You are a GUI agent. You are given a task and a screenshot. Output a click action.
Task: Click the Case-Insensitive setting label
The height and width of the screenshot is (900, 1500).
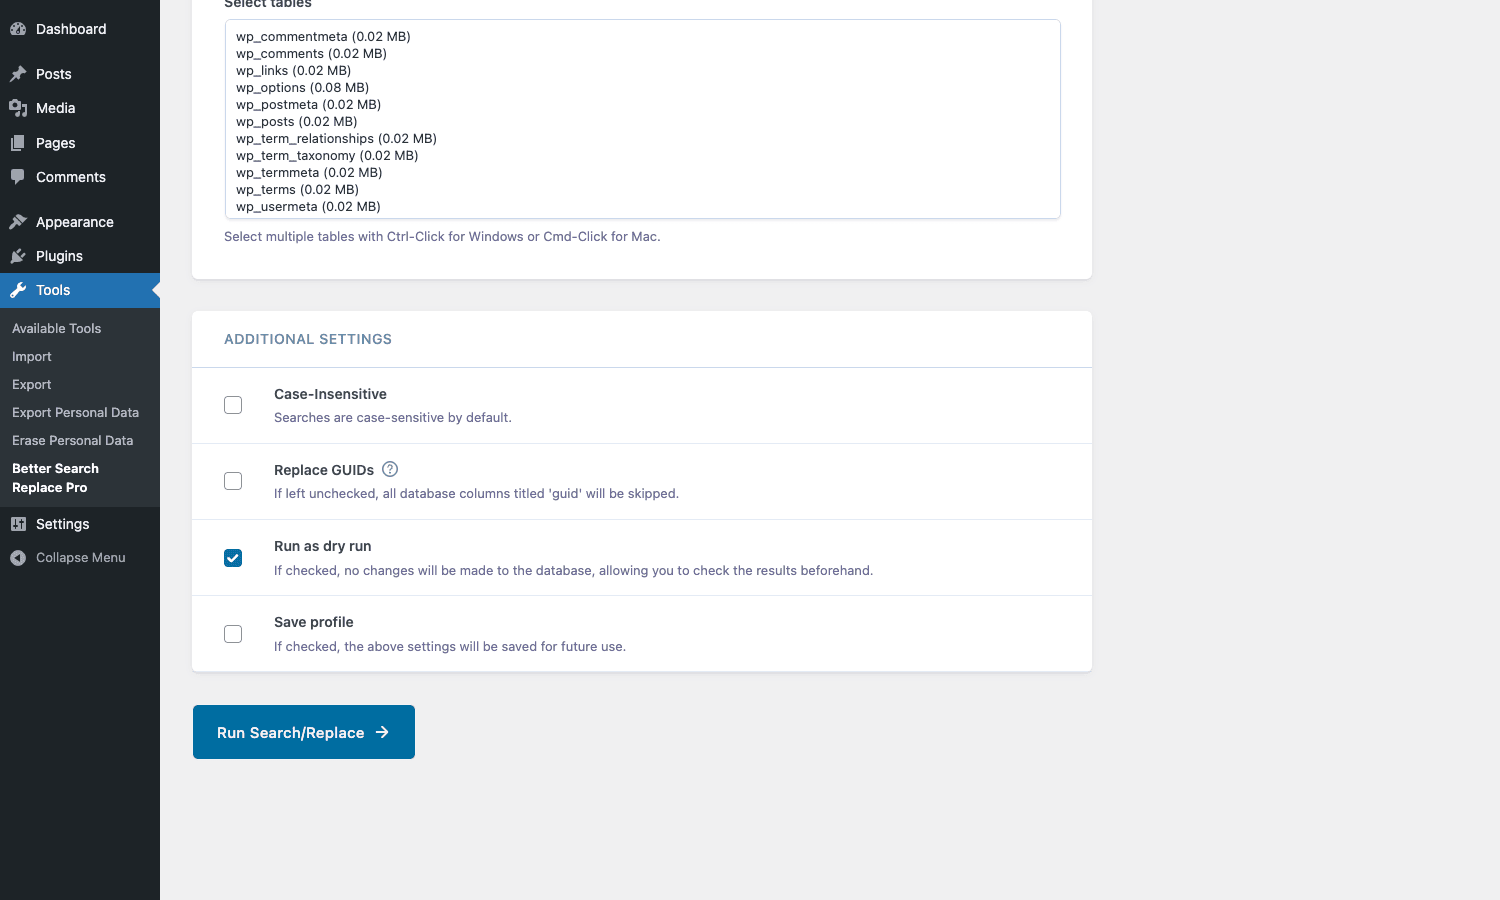[x=330, y=394]
